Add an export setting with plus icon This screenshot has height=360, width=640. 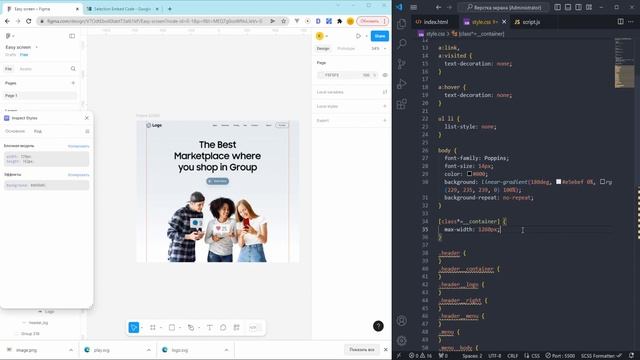click(385, 120)
